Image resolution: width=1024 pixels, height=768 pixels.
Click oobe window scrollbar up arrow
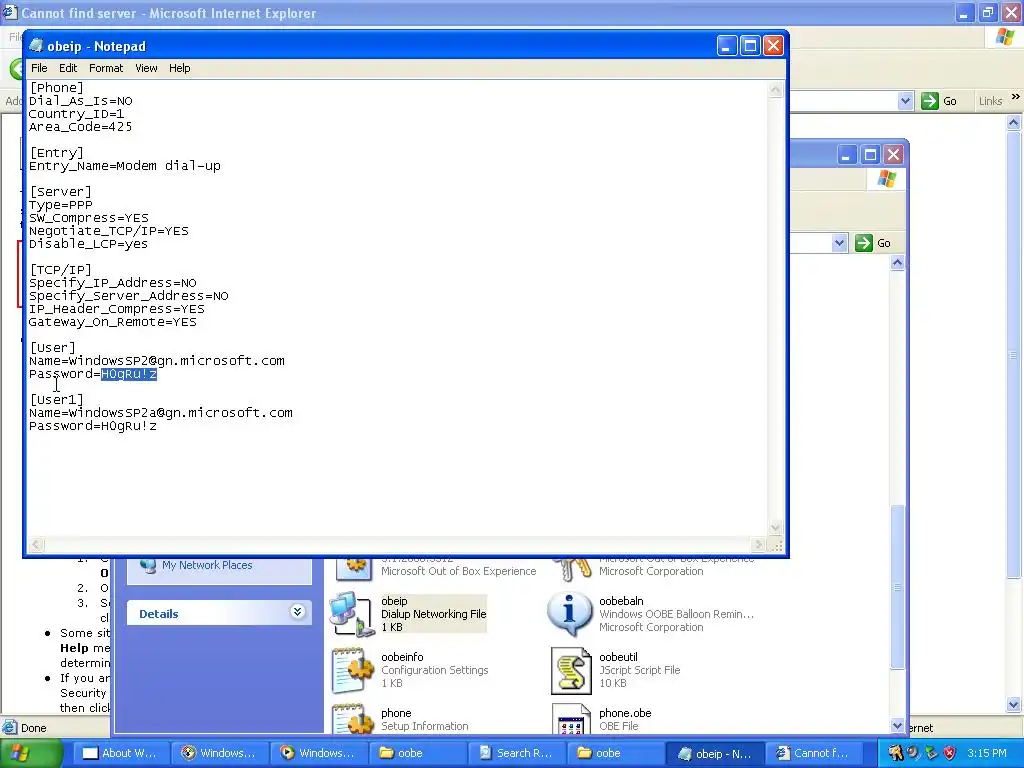[897, 263]
